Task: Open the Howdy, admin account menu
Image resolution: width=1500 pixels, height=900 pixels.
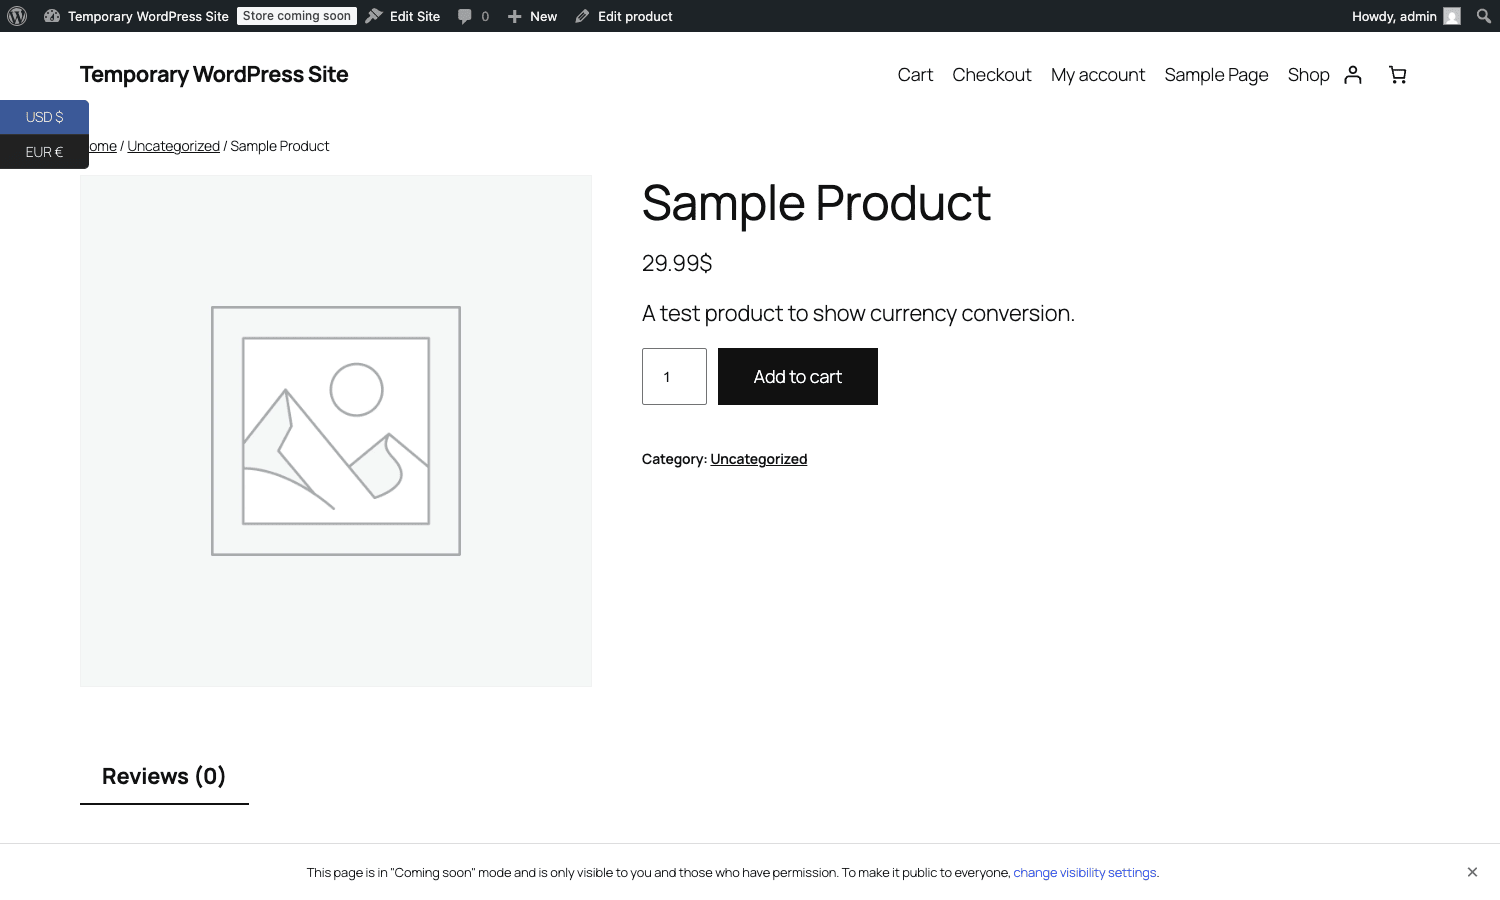Action: coord(1406,16)
